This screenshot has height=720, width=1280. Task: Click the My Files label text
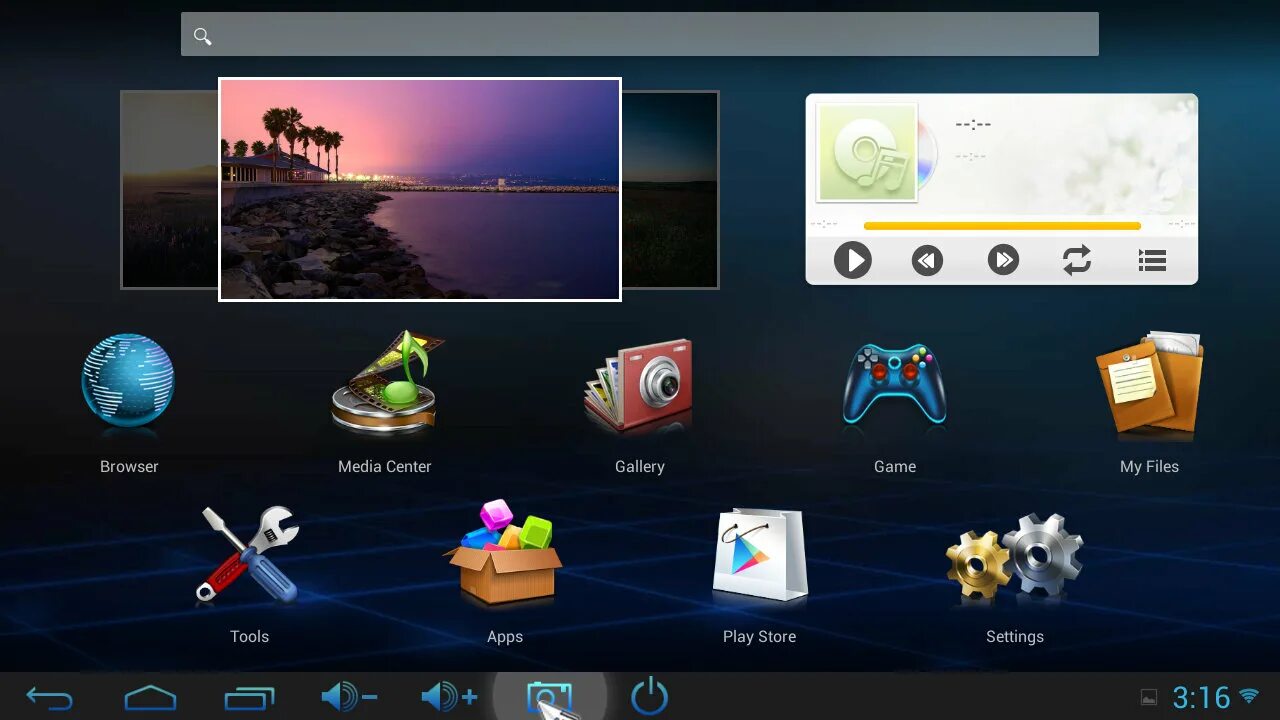[x=1149, y=467]
